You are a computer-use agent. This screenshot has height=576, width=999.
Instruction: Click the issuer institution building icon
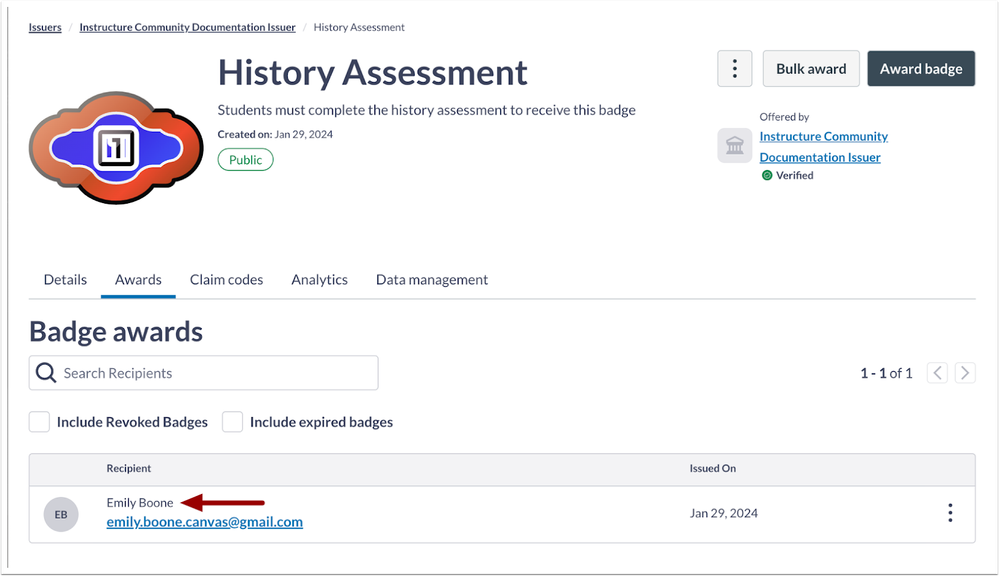tap(735, 146)
